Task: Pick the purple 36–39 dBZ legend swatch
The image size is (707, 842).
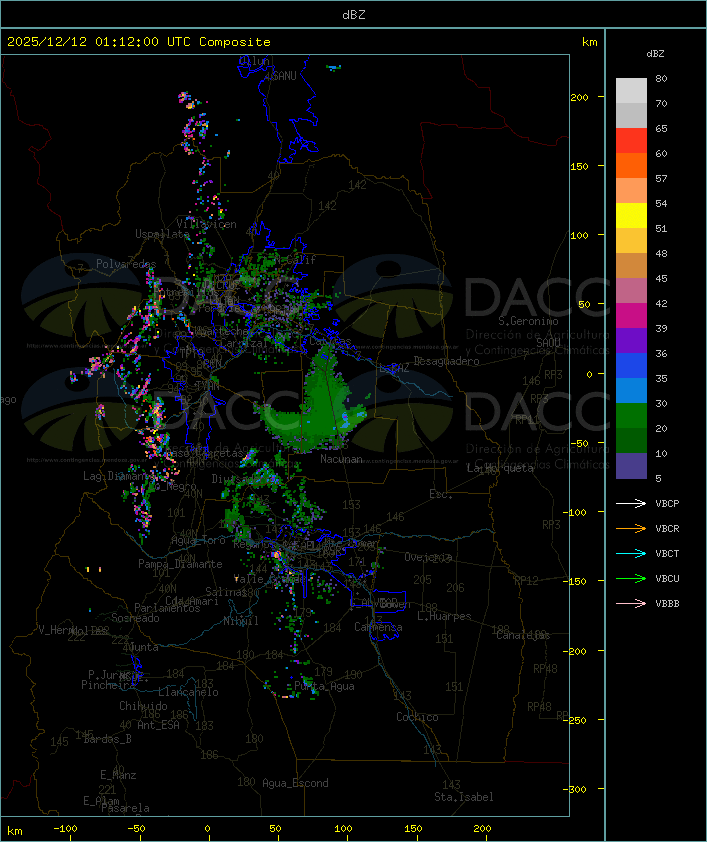Action: tap(631, 340)
